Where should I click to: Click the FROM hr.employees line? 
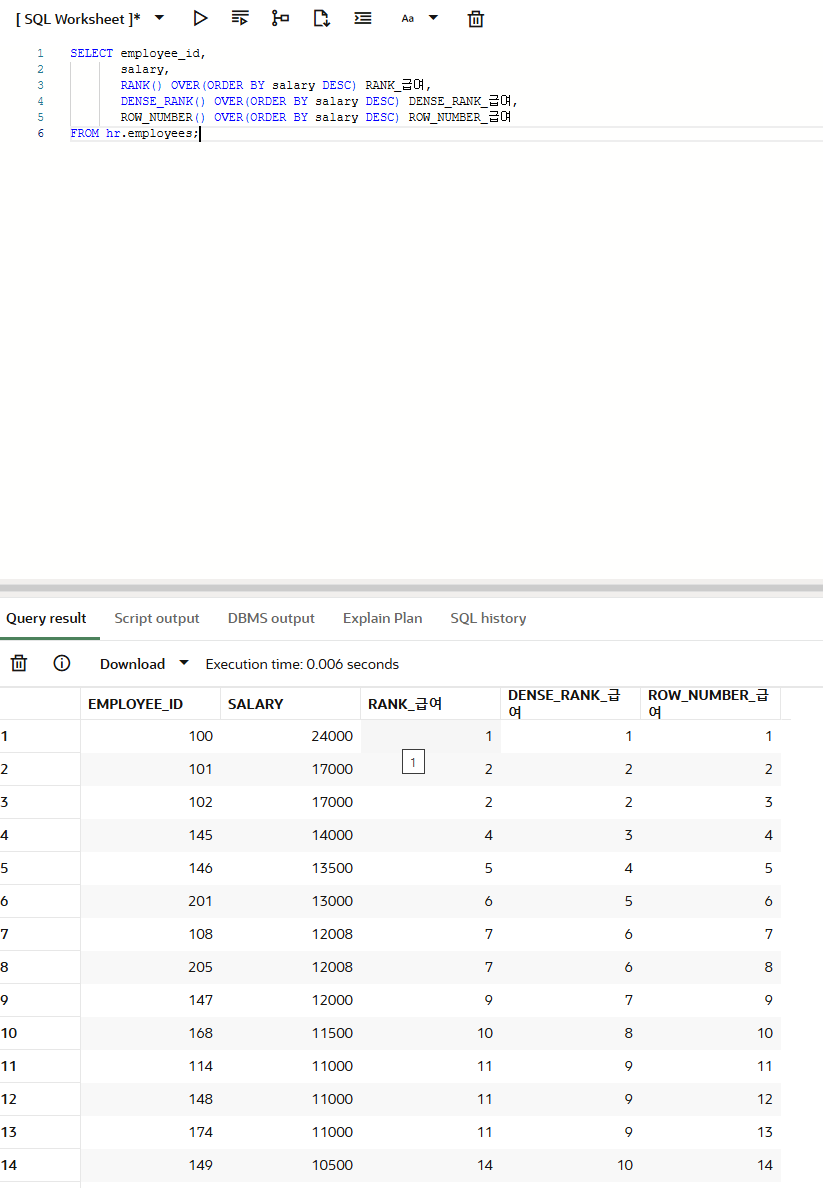coord(134,133)
